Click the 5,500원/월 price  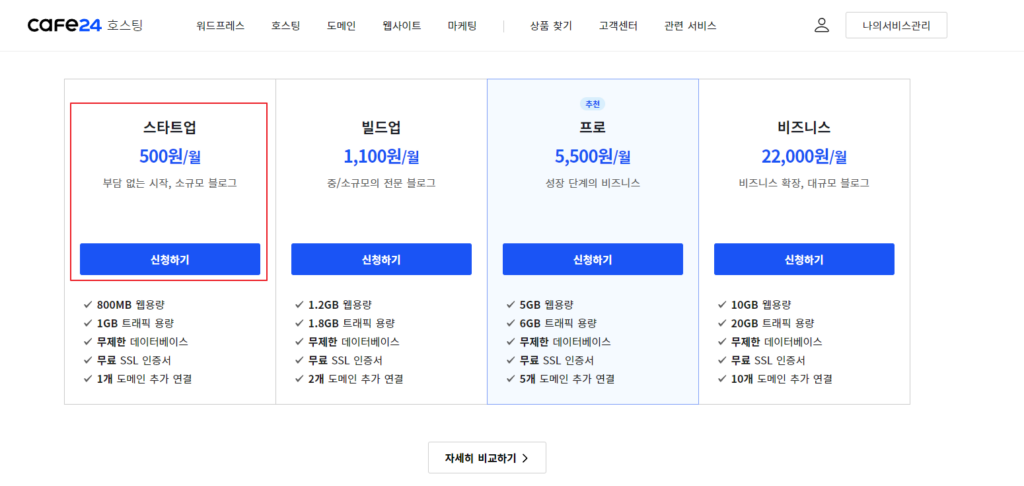592,157
